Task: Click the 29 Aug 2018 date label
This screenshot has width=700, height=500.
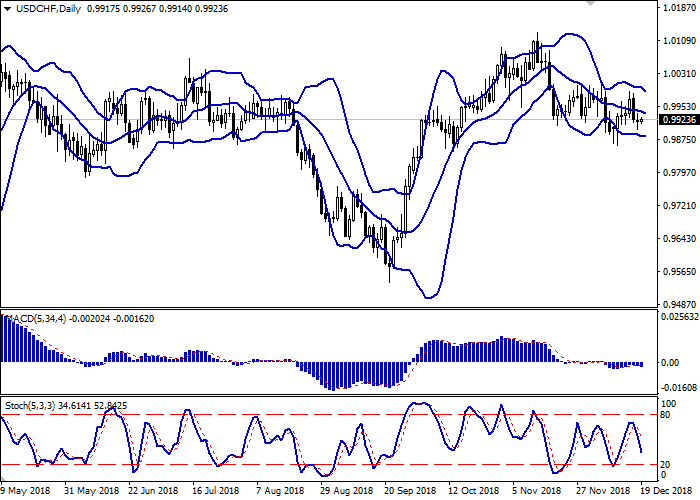Action: pyautogui.click(x=344, y=491)
